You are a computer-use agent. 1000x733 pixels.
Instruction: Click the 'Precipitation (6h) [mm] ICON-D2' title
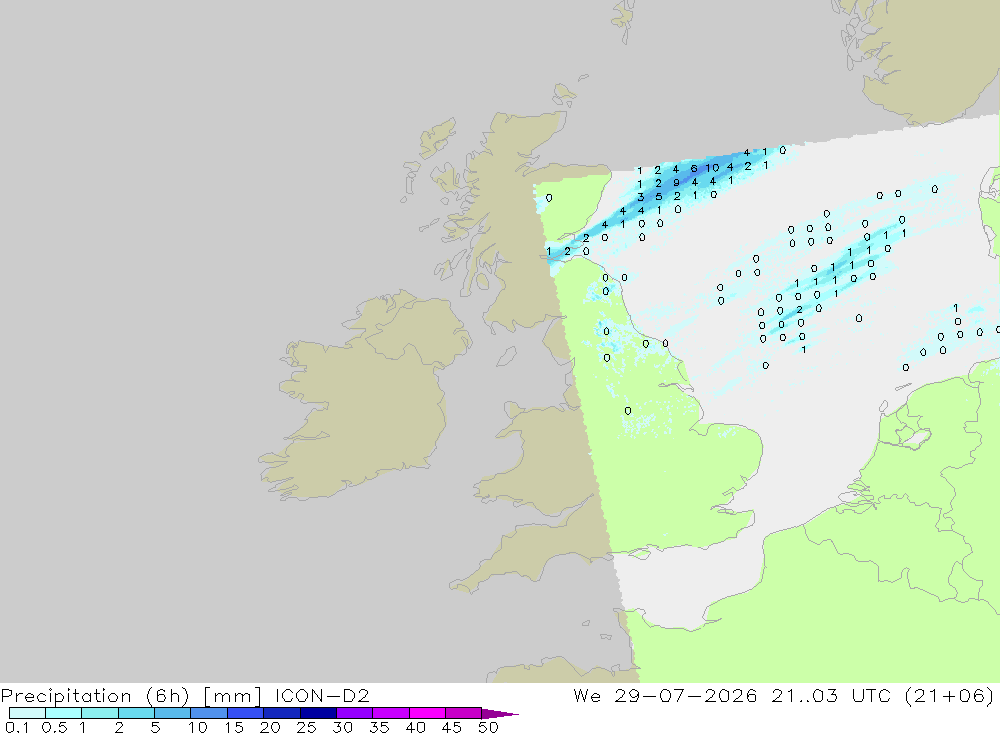pos(185,695)
